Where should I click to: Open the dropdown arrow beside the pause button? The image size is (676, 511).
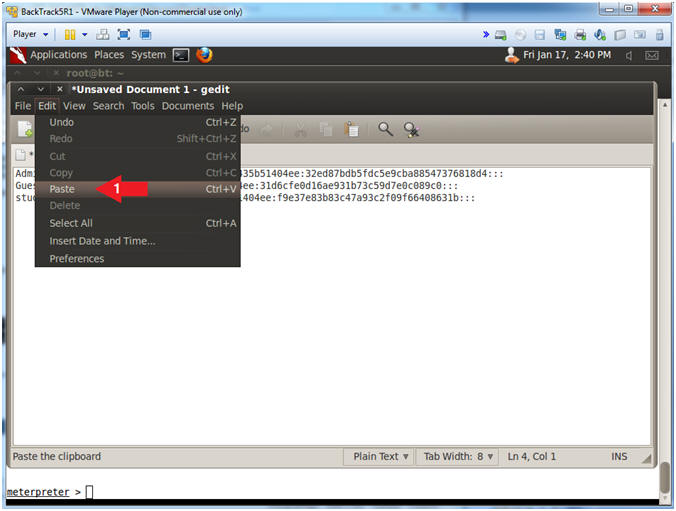pyautogui.click(x=84, y=34)
